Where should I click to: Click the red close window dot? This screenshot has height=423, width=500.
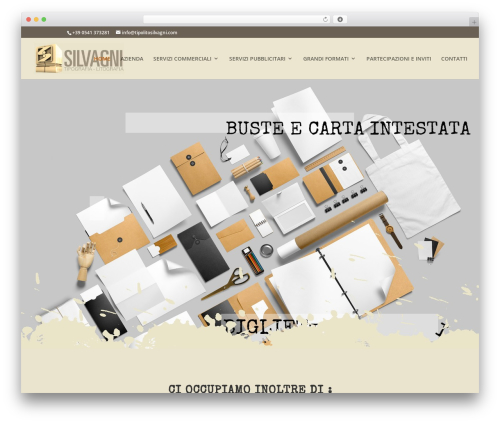pyautogui.click(x=29, y=20)
